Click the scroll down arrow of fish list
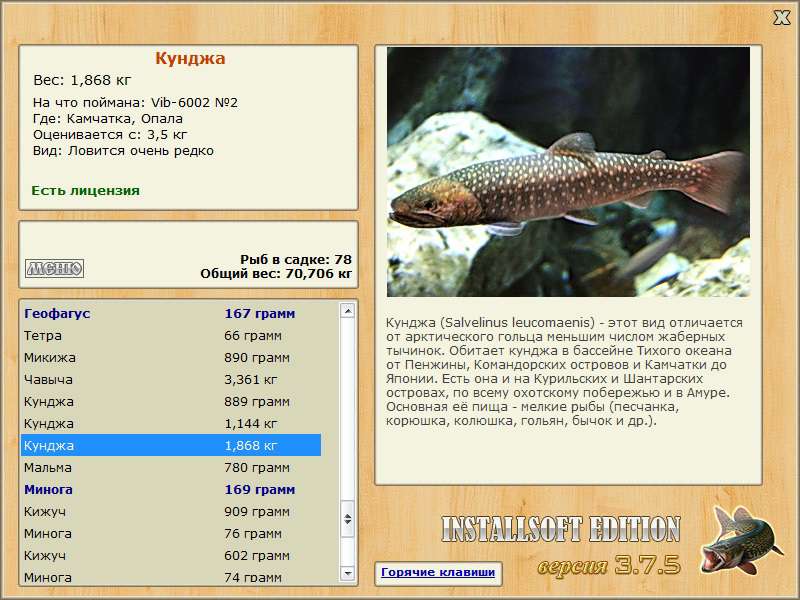 click(x=347, y=573)
